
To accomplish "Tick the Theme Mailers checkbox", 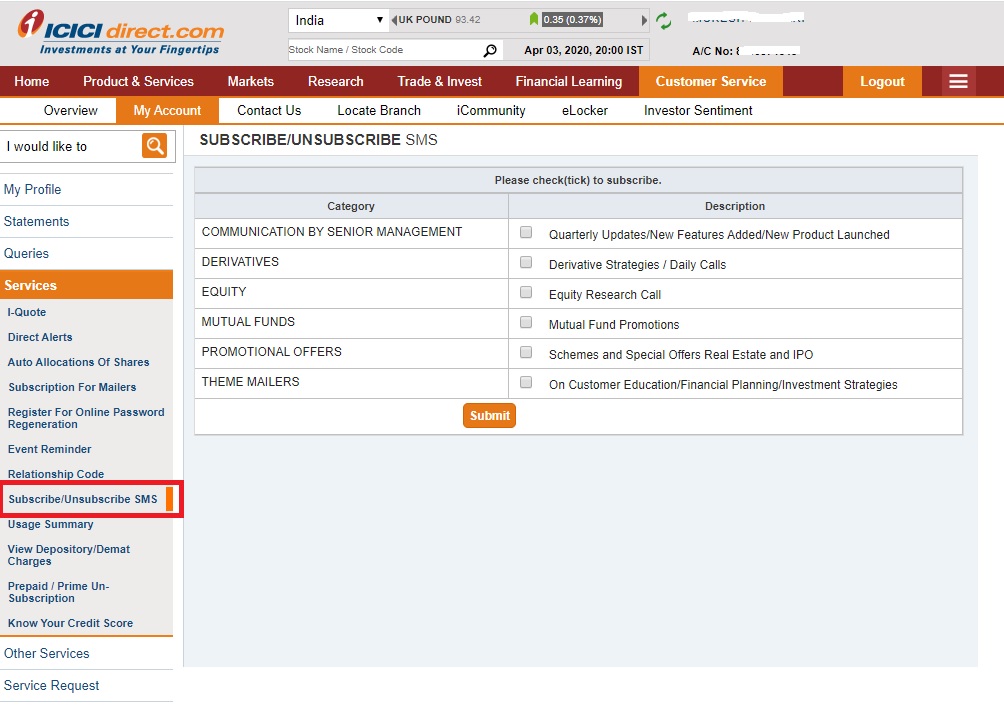I will coord(526,382).
